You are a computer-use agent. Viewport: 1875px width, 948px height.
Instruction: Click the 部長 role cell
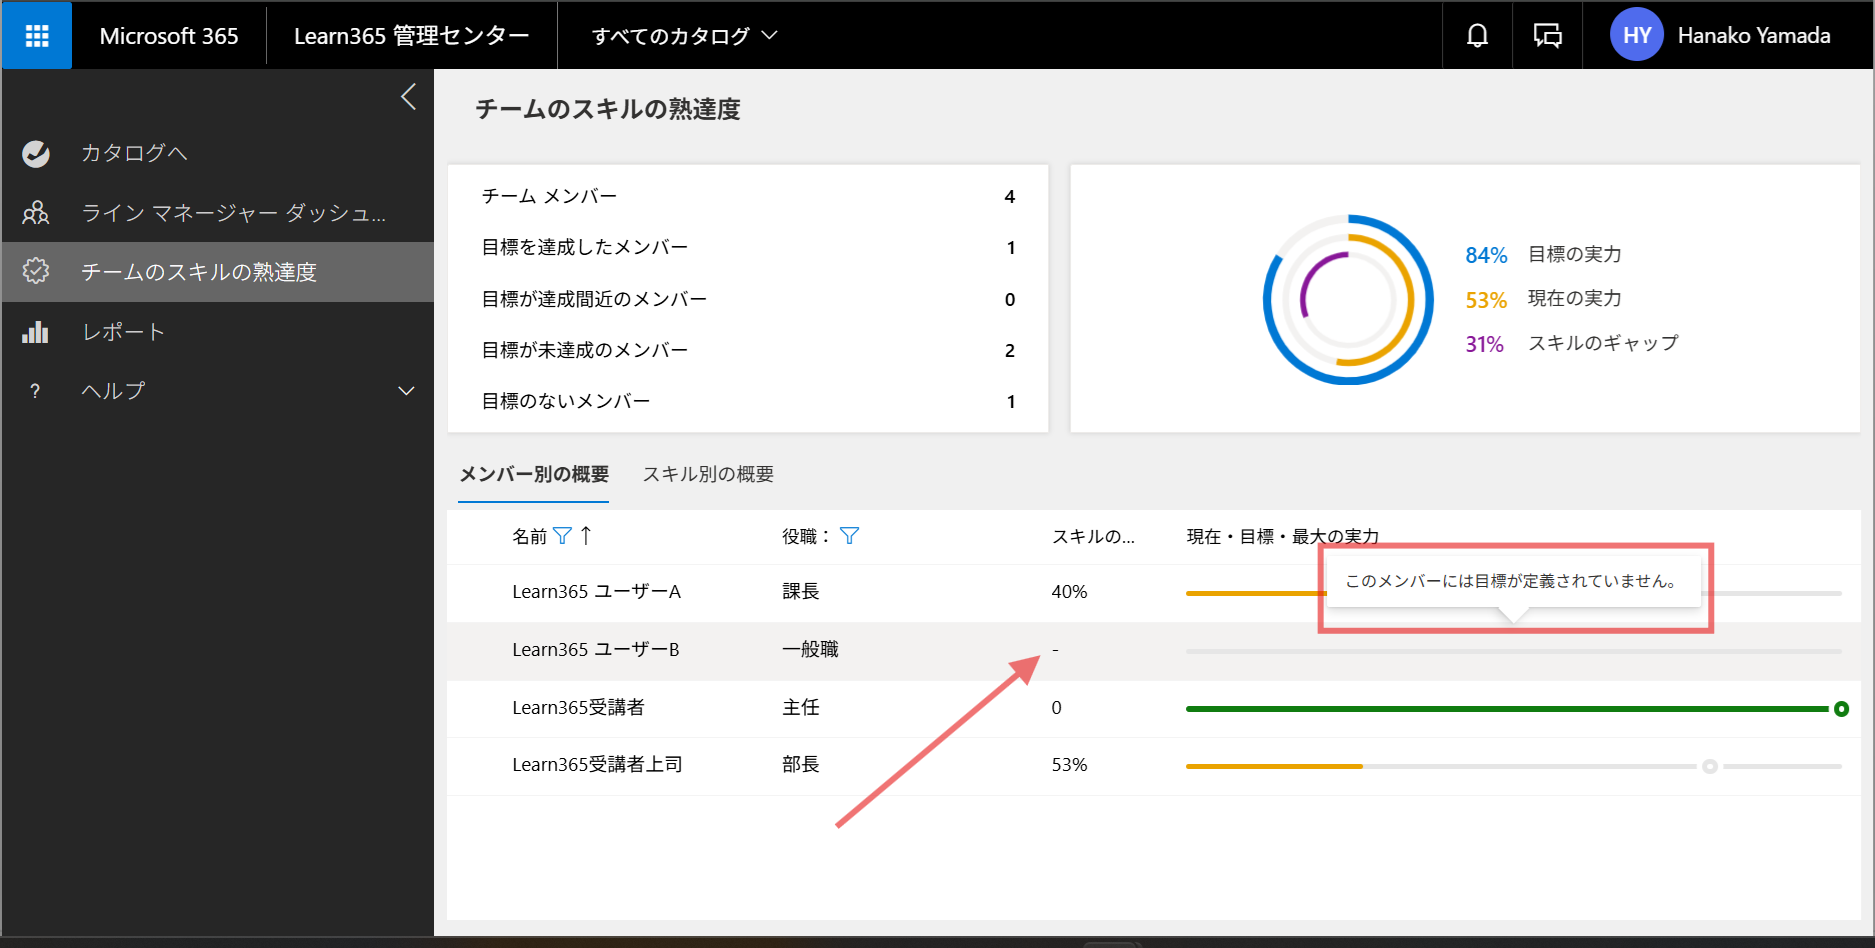pos(801,765)
